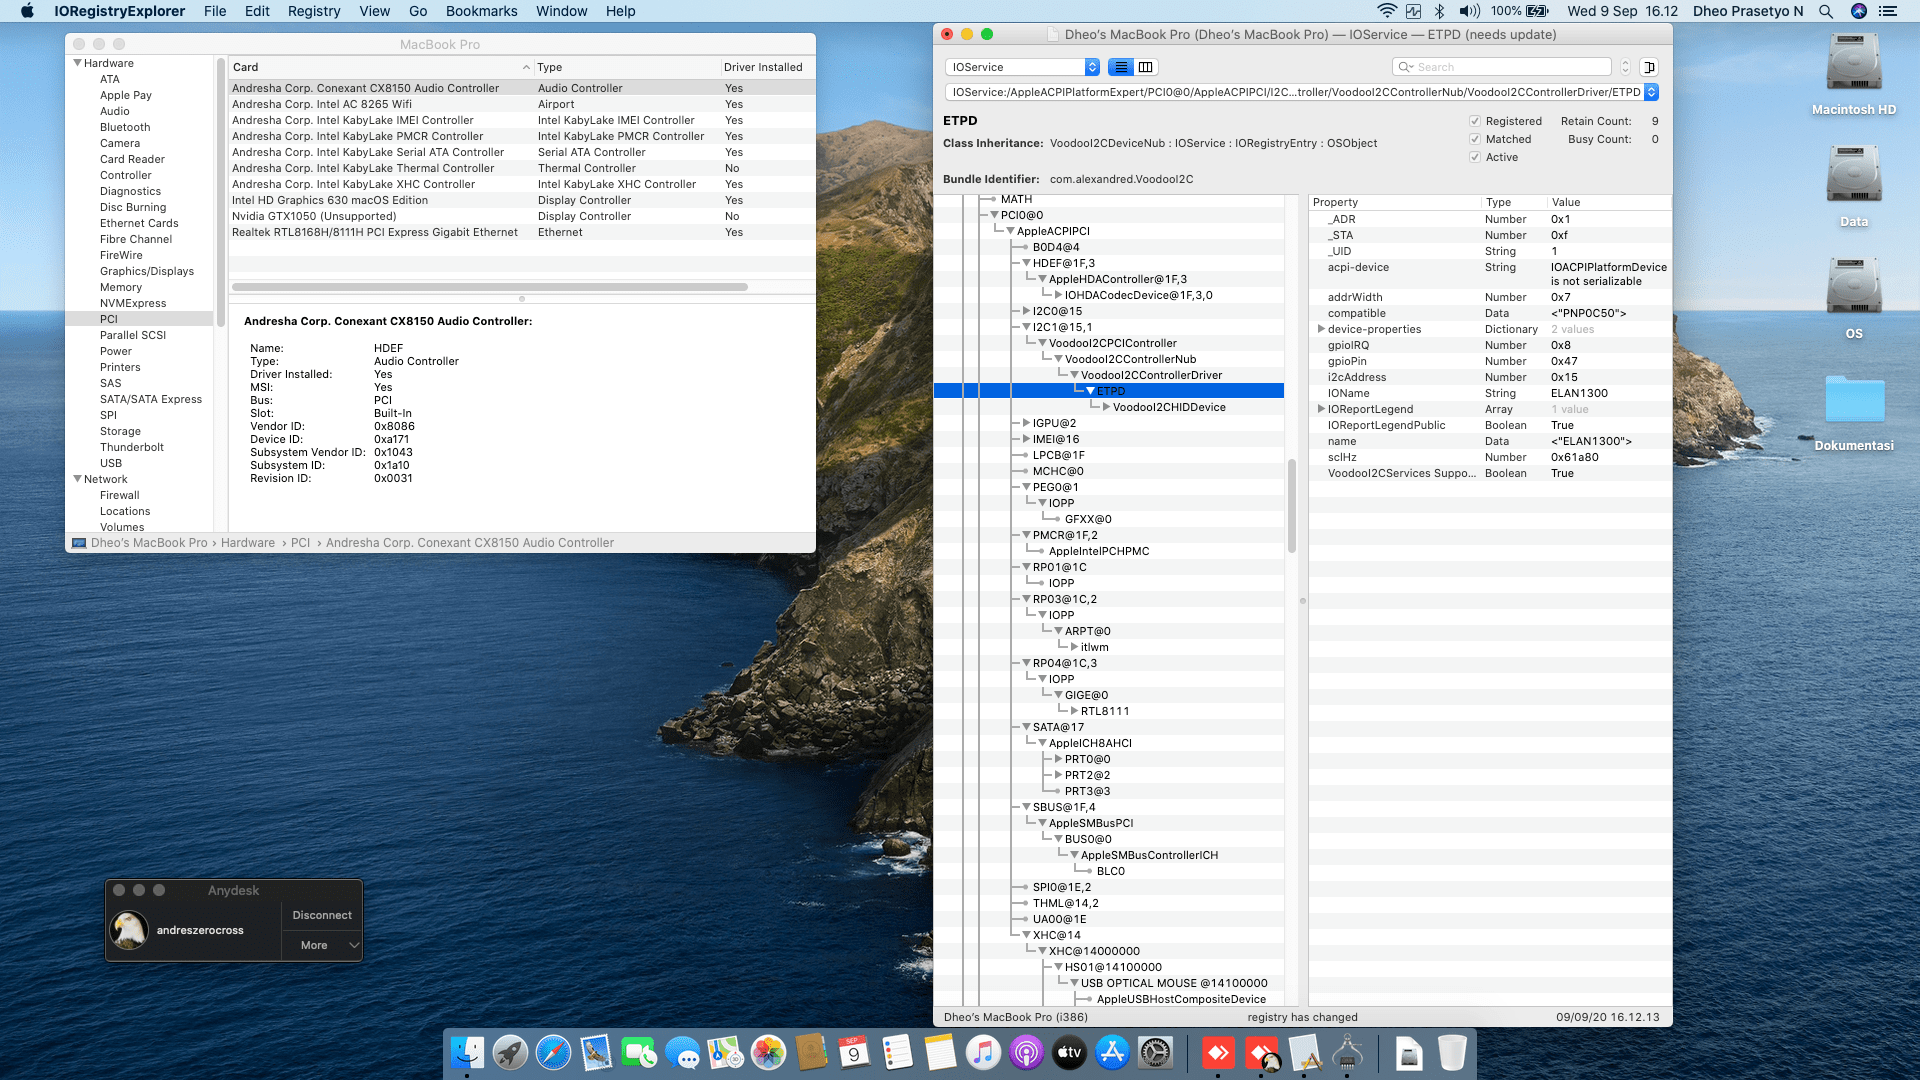Open Launchpad from the Dock

pyautogui.click(x=510, y=1052)
